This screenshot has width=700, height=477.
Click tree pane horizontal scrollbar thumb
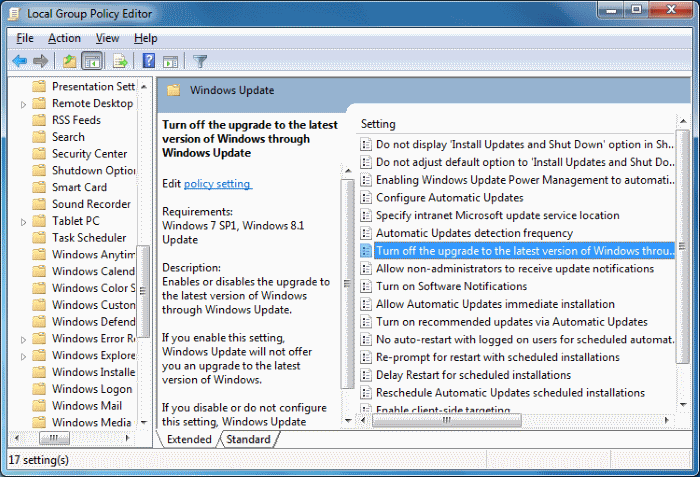tap(54, 438)
